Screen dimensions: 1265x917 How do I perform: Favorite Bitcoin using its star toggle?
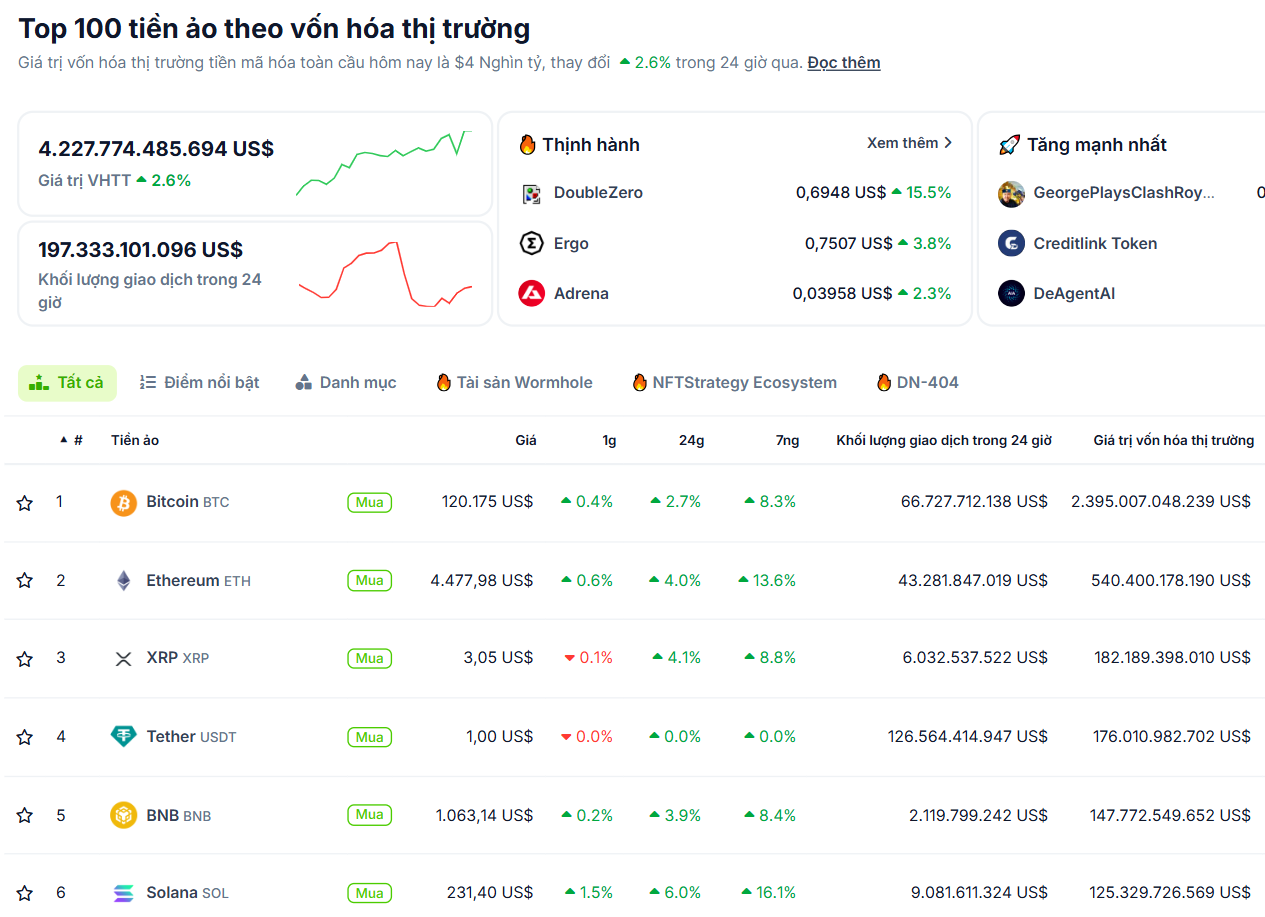click(x=24, y=502)
